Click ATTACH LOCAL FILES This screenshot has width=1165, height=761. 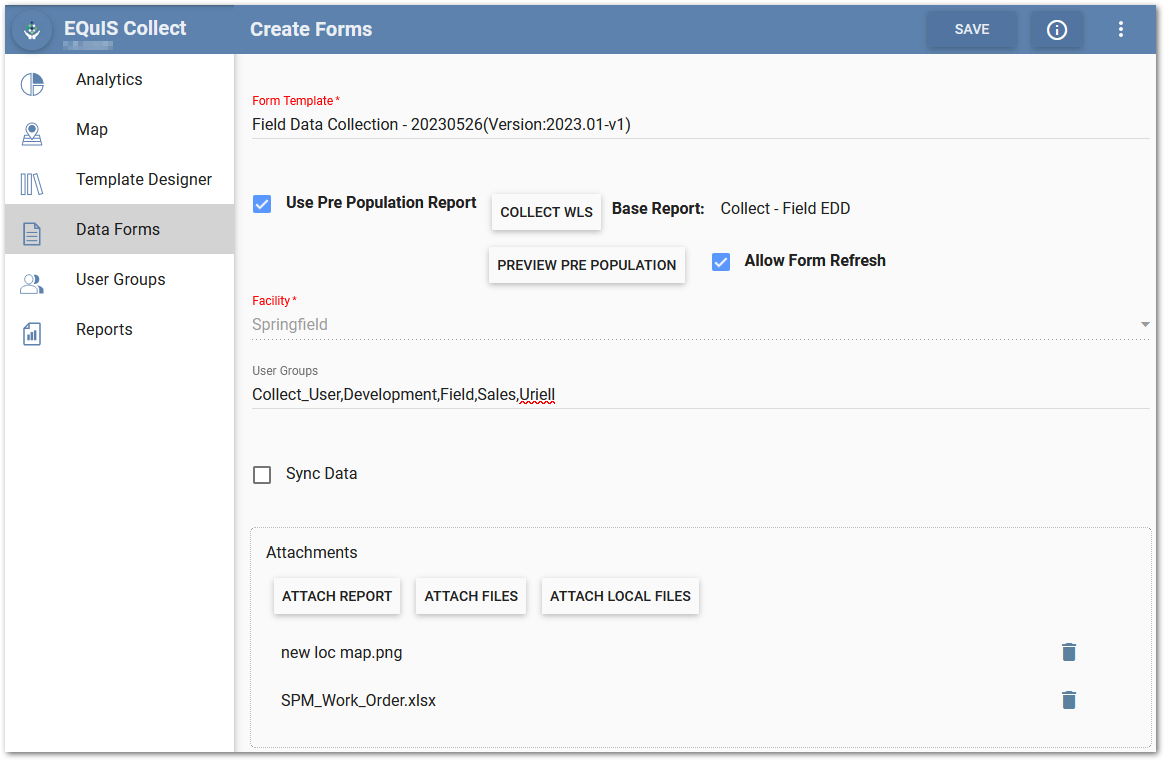pyautogui.click(x=620, y=596)
